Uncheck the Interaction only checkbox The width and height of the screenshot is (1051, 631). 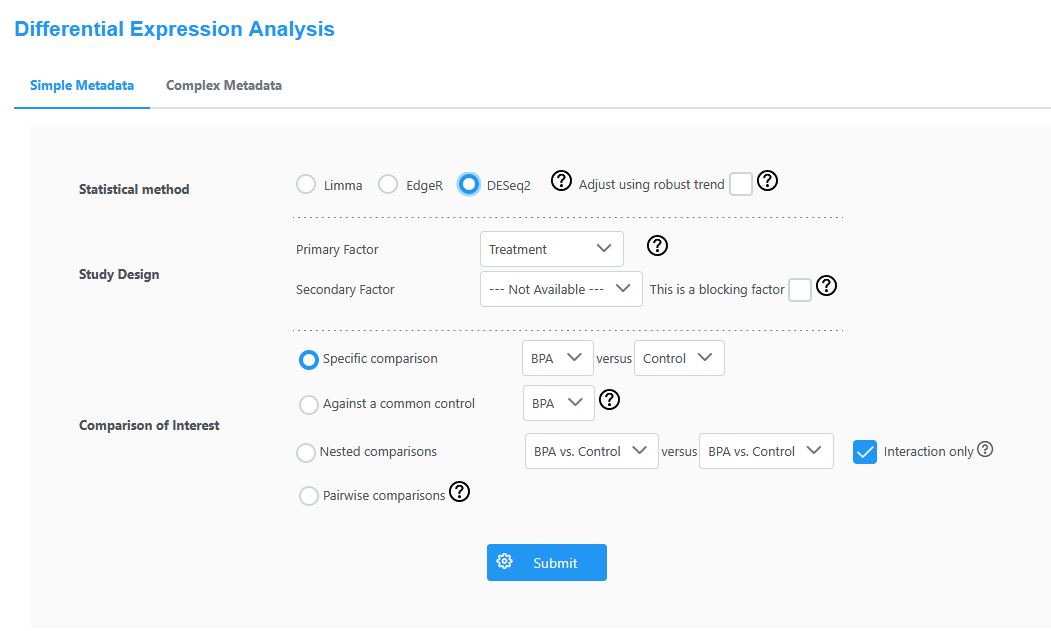(865, 452)
